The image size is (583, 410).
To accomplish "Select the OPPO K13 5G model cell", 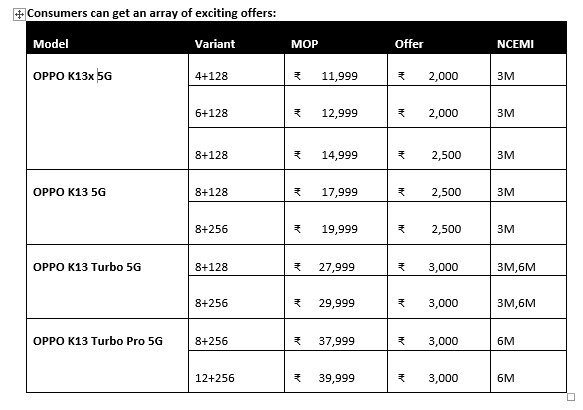I will [x=107, y=207].
